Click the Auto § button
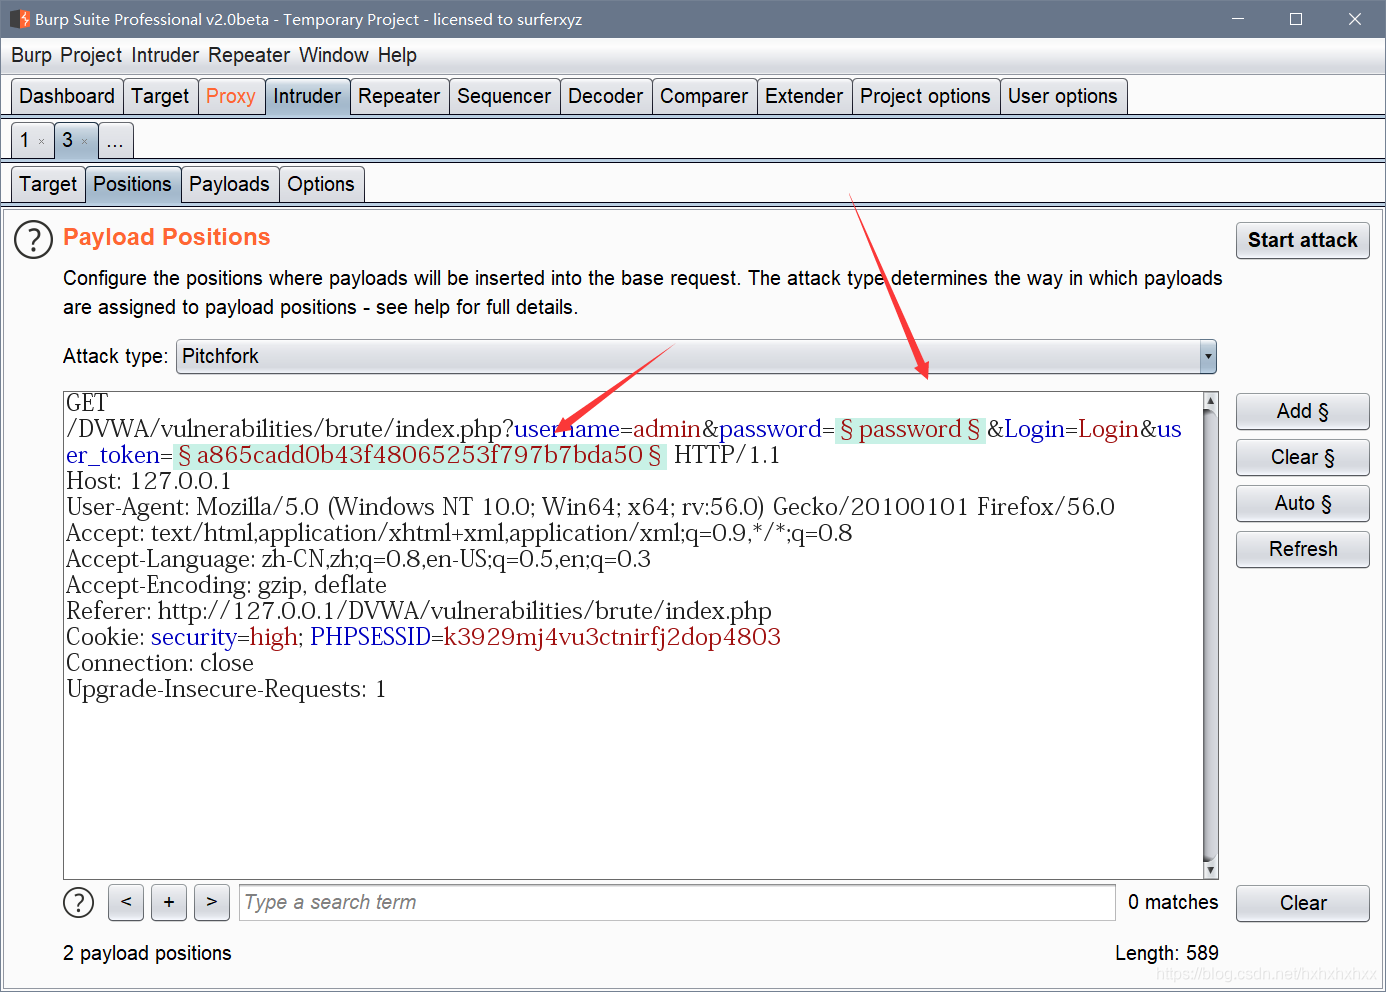 (1302, 503)
